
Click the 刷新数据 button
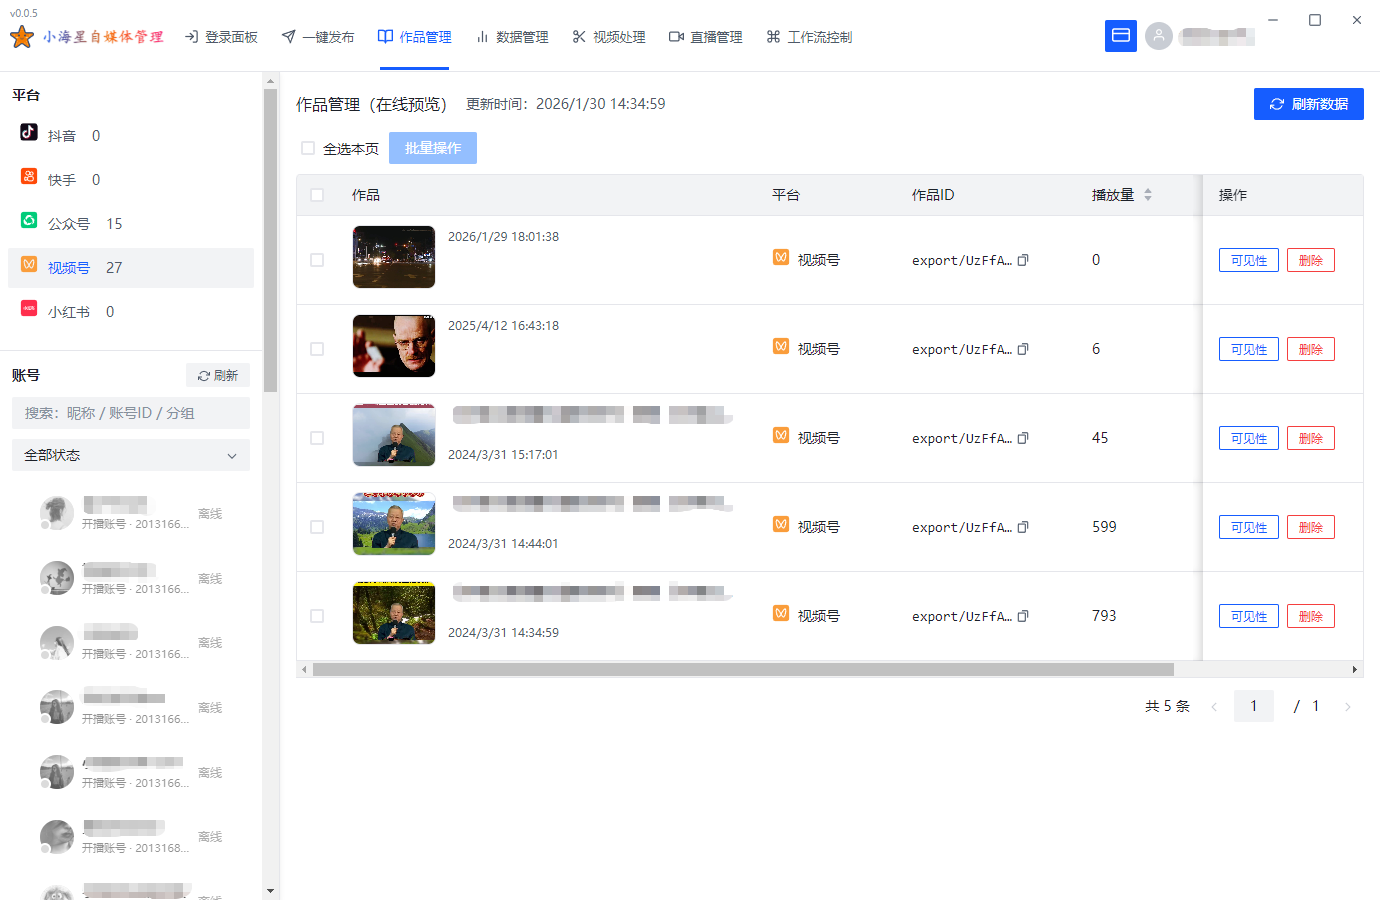[1308, 103]
